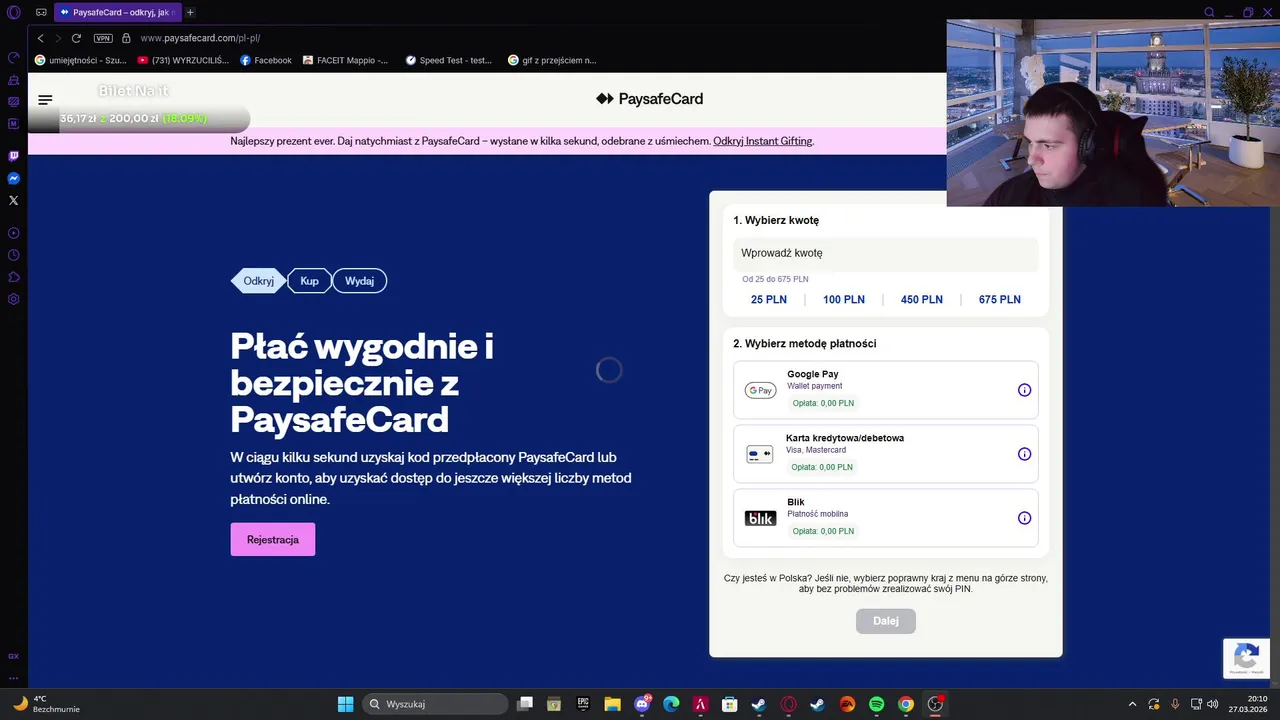Open the (731) WYRZUCILIŚ... YouTube bookmark

183,60
